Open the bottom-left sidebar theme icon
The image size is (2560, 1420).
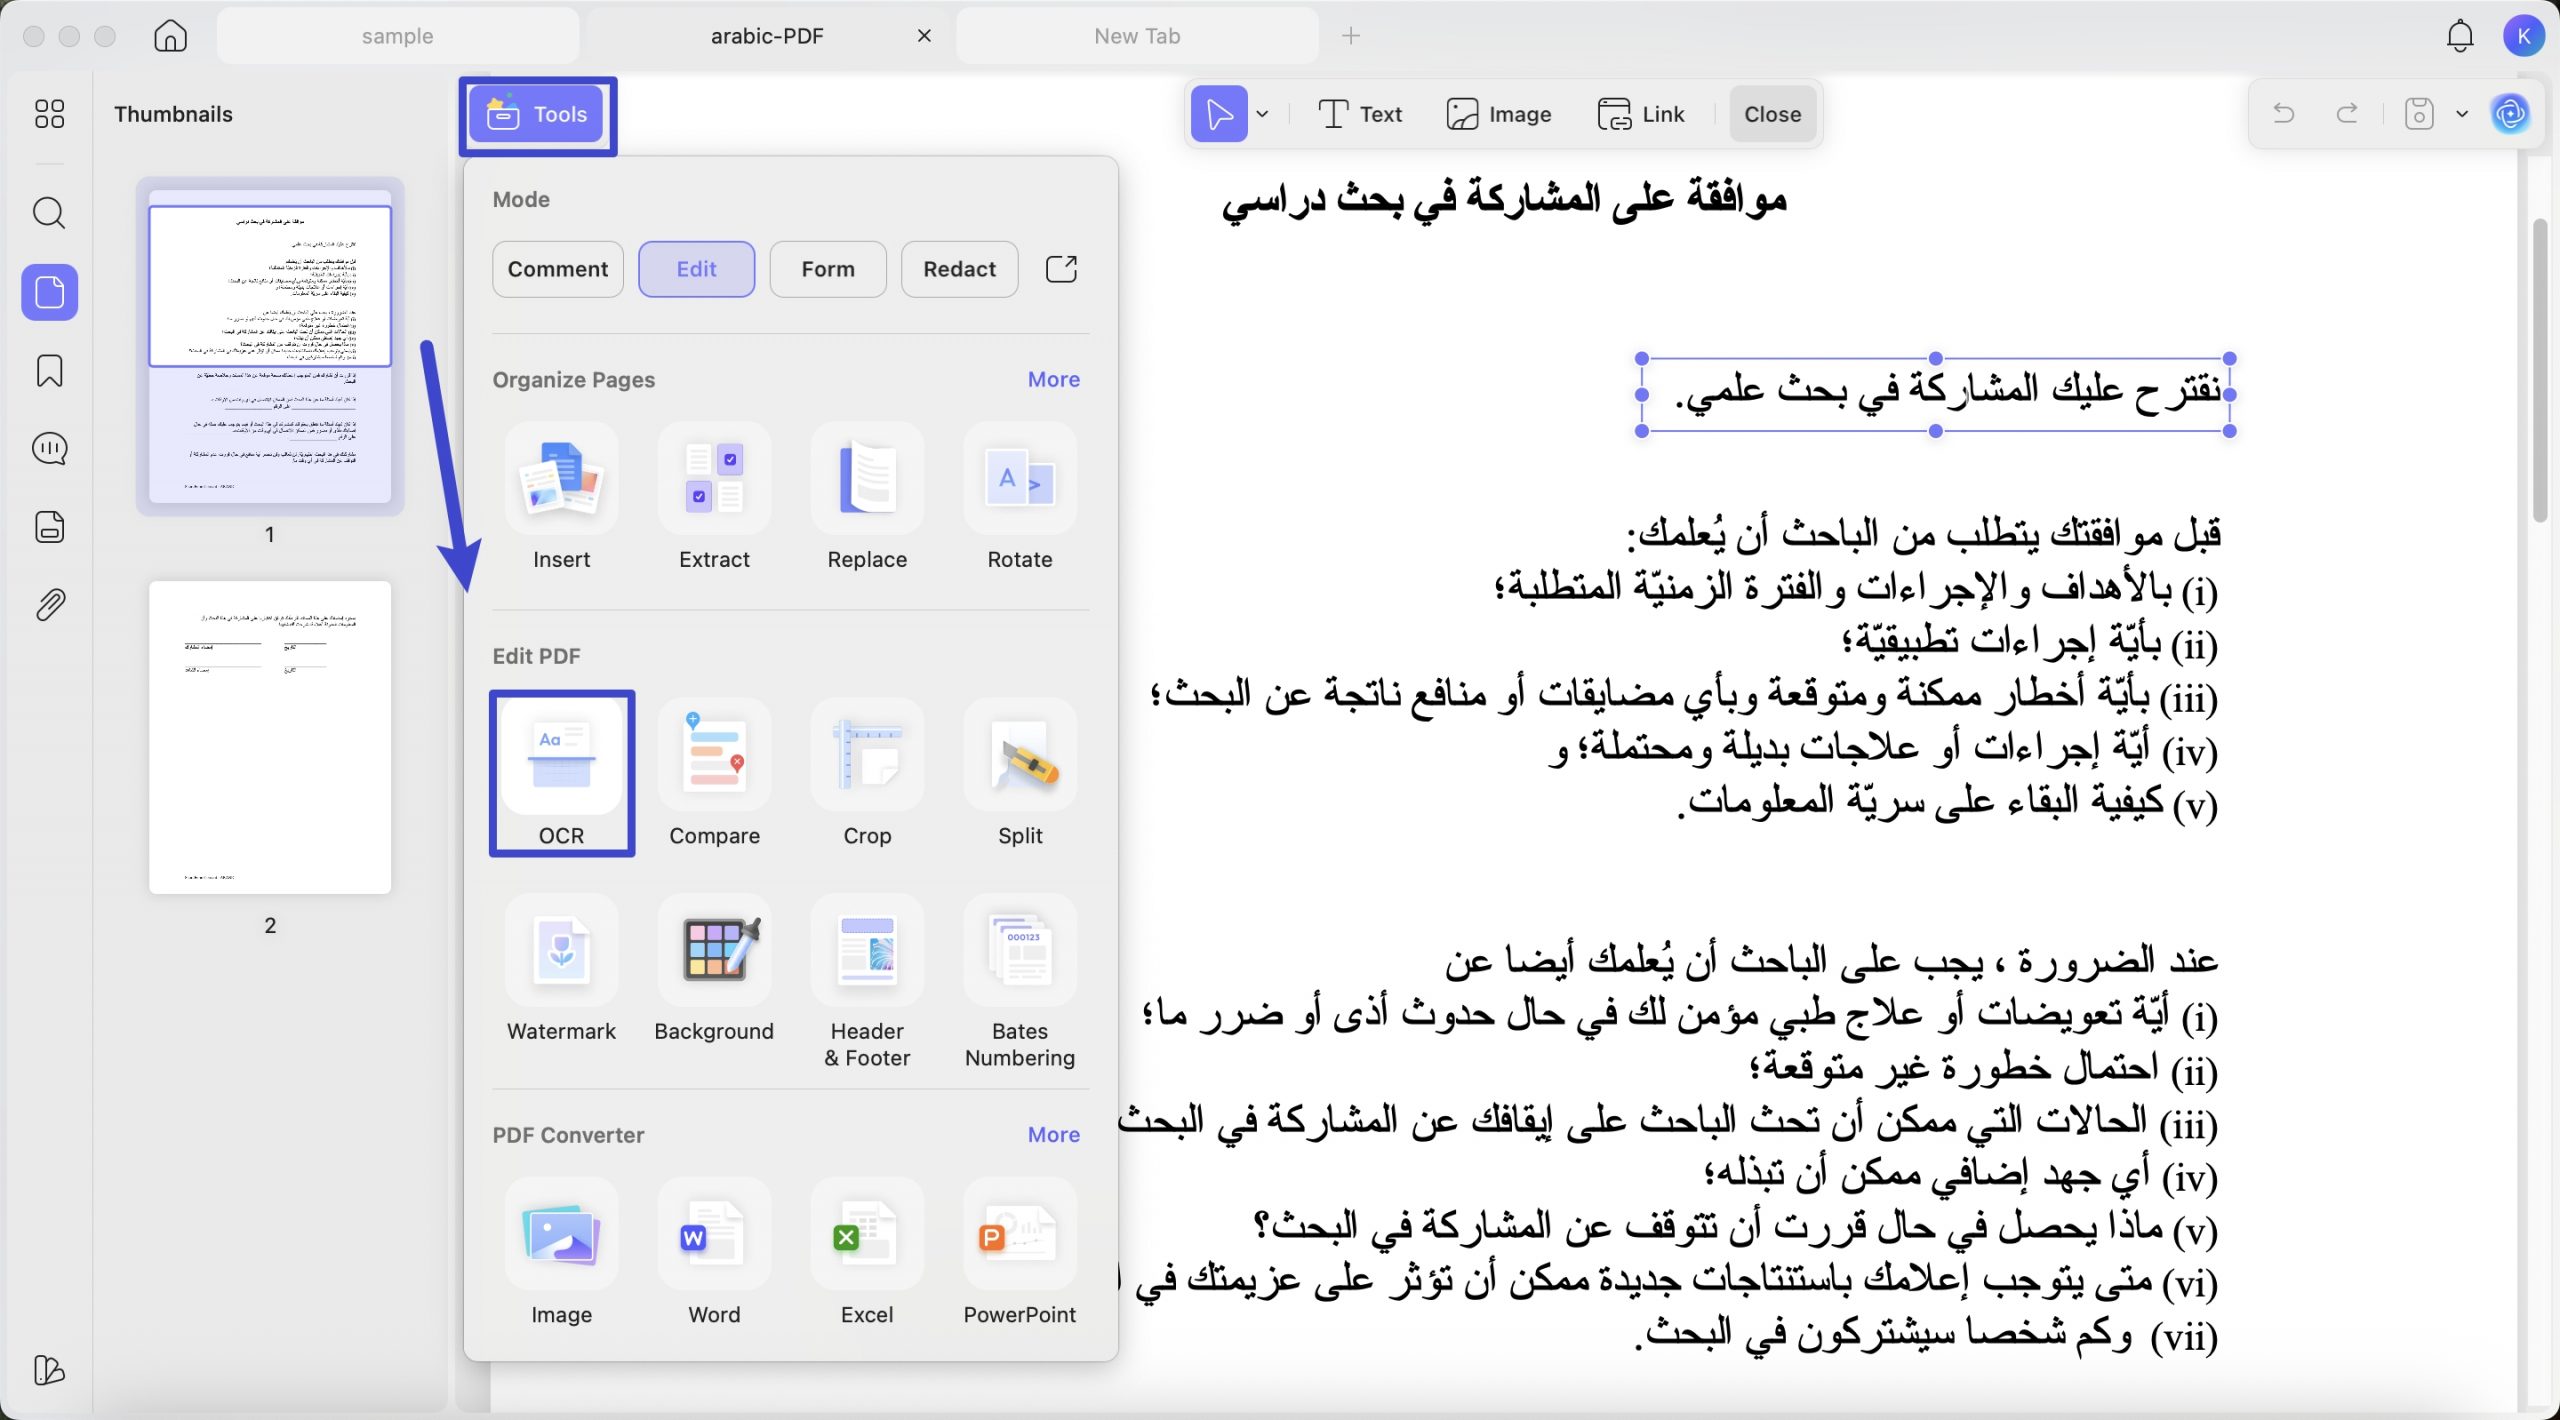tap(49, 1370)
